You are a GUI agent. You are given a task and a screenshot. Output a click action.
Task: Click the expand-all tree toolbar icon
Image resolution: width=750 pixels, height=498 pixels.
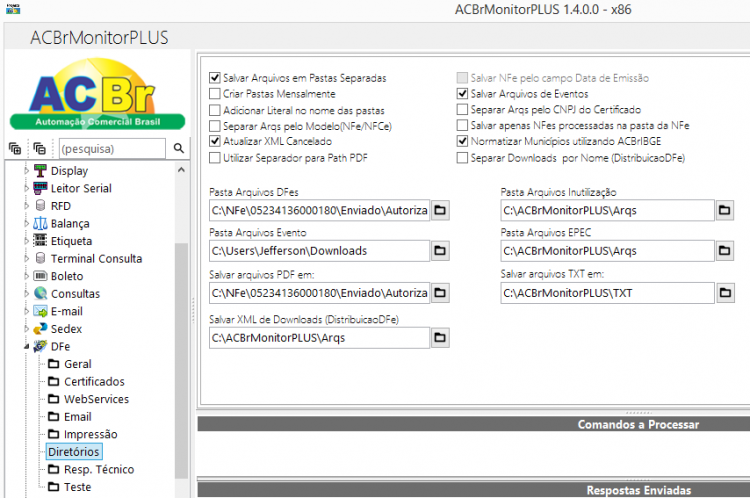pos(15,149)
